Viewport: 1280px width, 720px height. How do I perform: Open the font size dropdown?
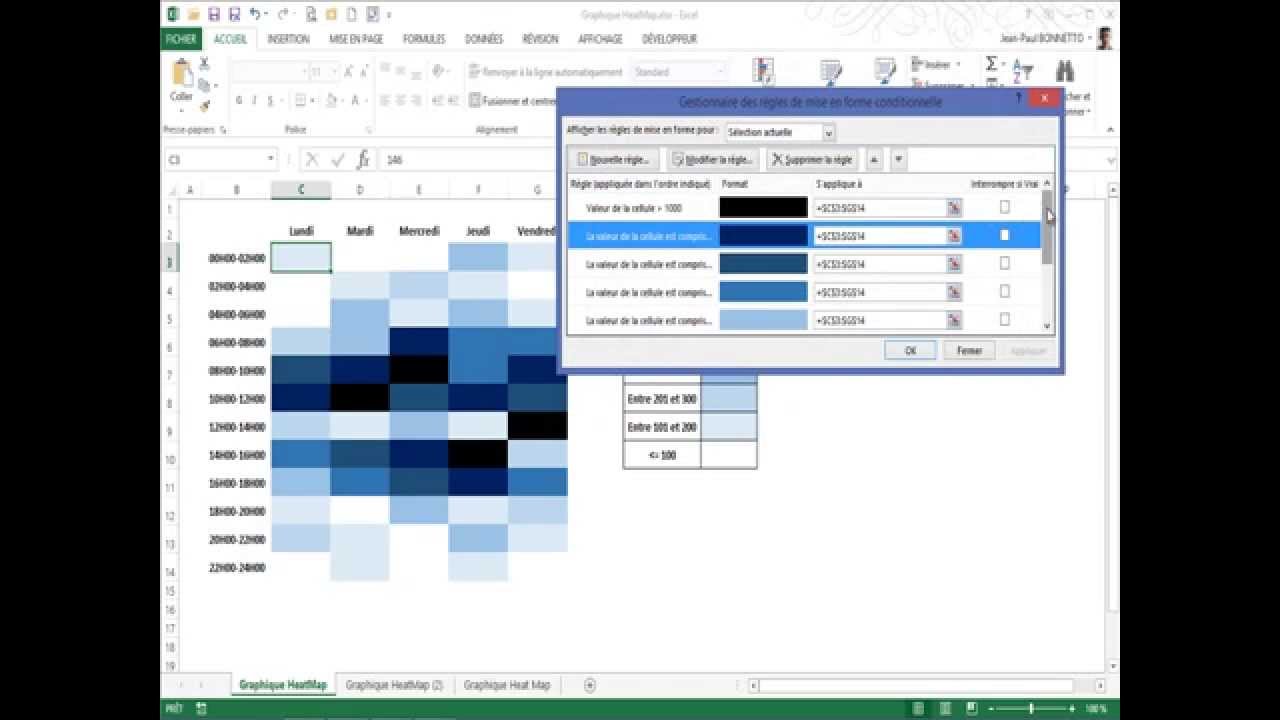tap(335, 72)
